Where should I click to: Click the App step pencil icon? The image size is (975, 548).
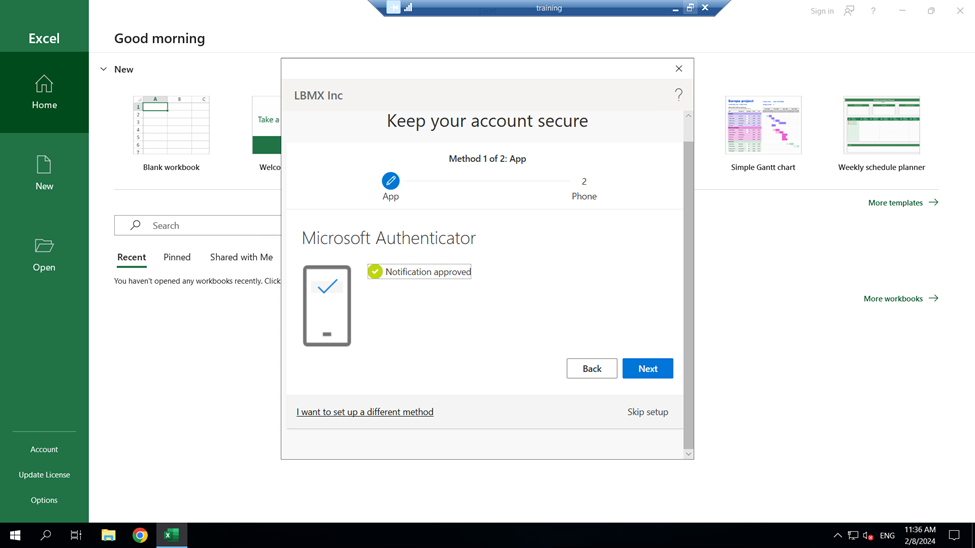coord(390,181)
